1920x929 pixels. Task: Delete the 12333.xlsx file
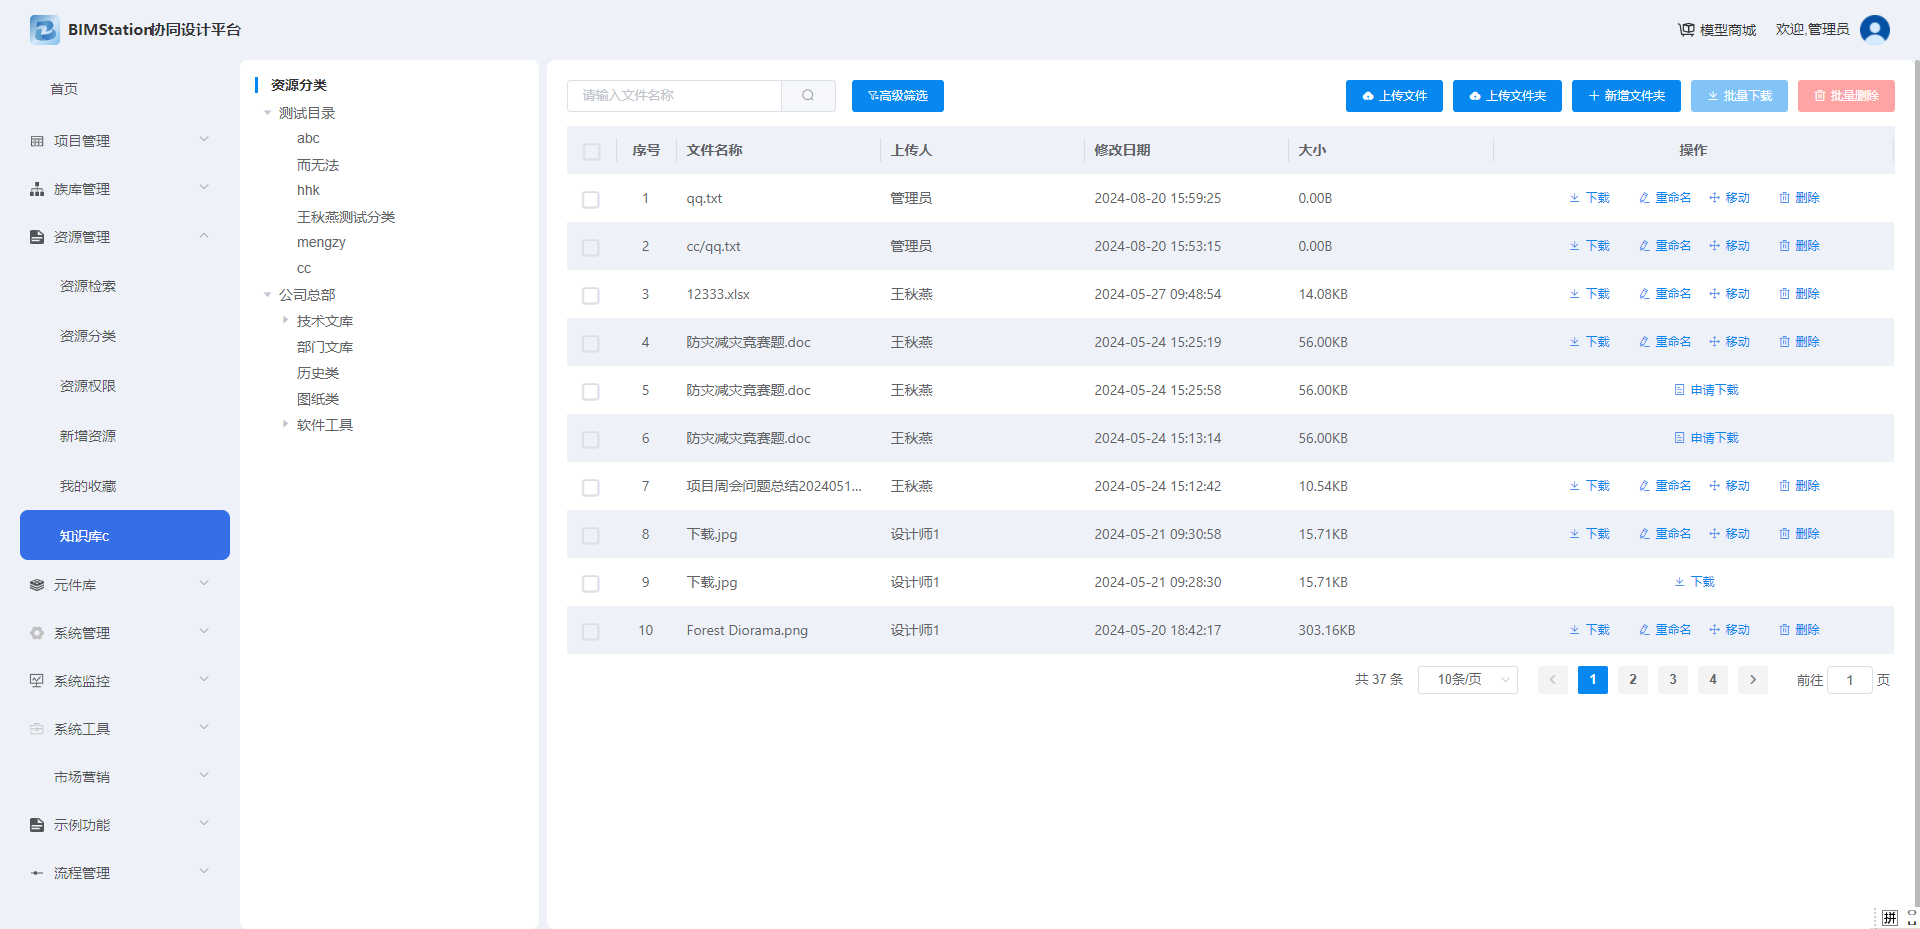pos(1799,294)
